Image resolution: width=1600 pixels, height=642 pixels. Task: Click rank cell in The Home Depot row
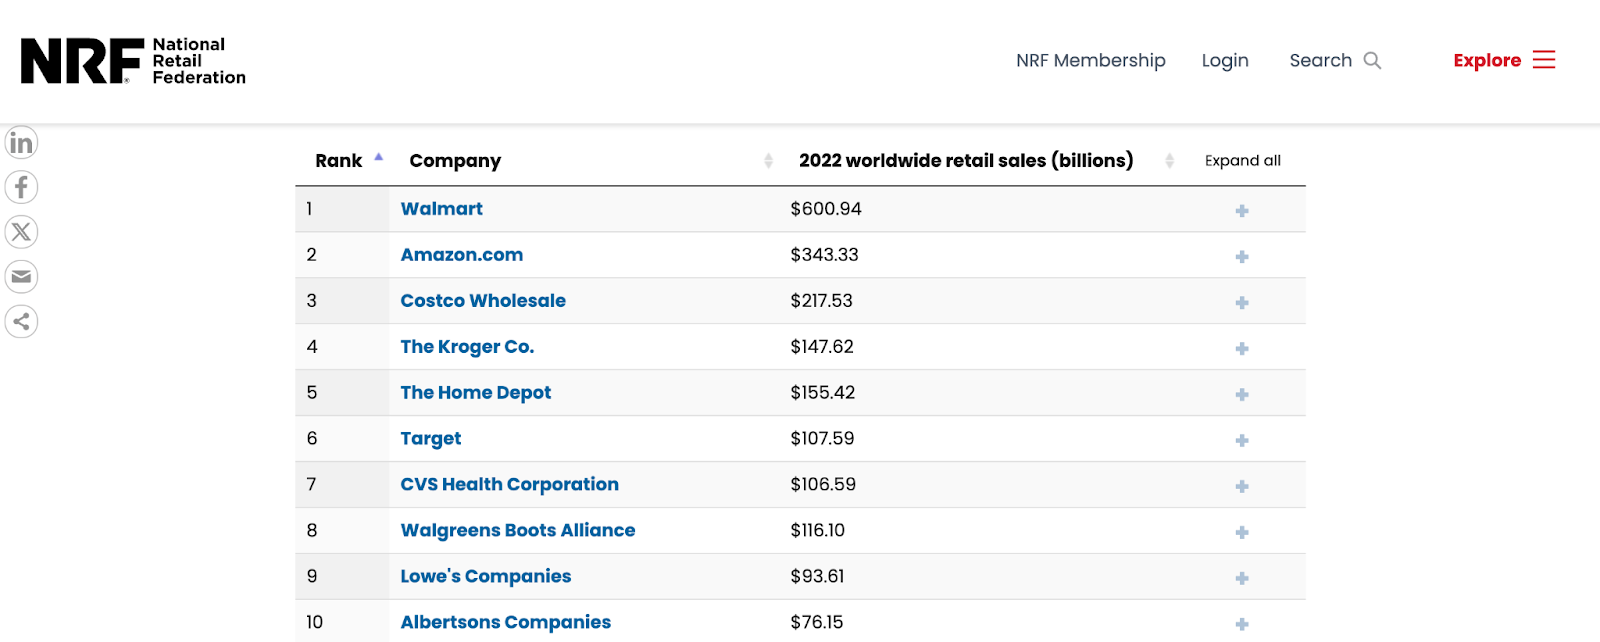(x=342, y=393)
